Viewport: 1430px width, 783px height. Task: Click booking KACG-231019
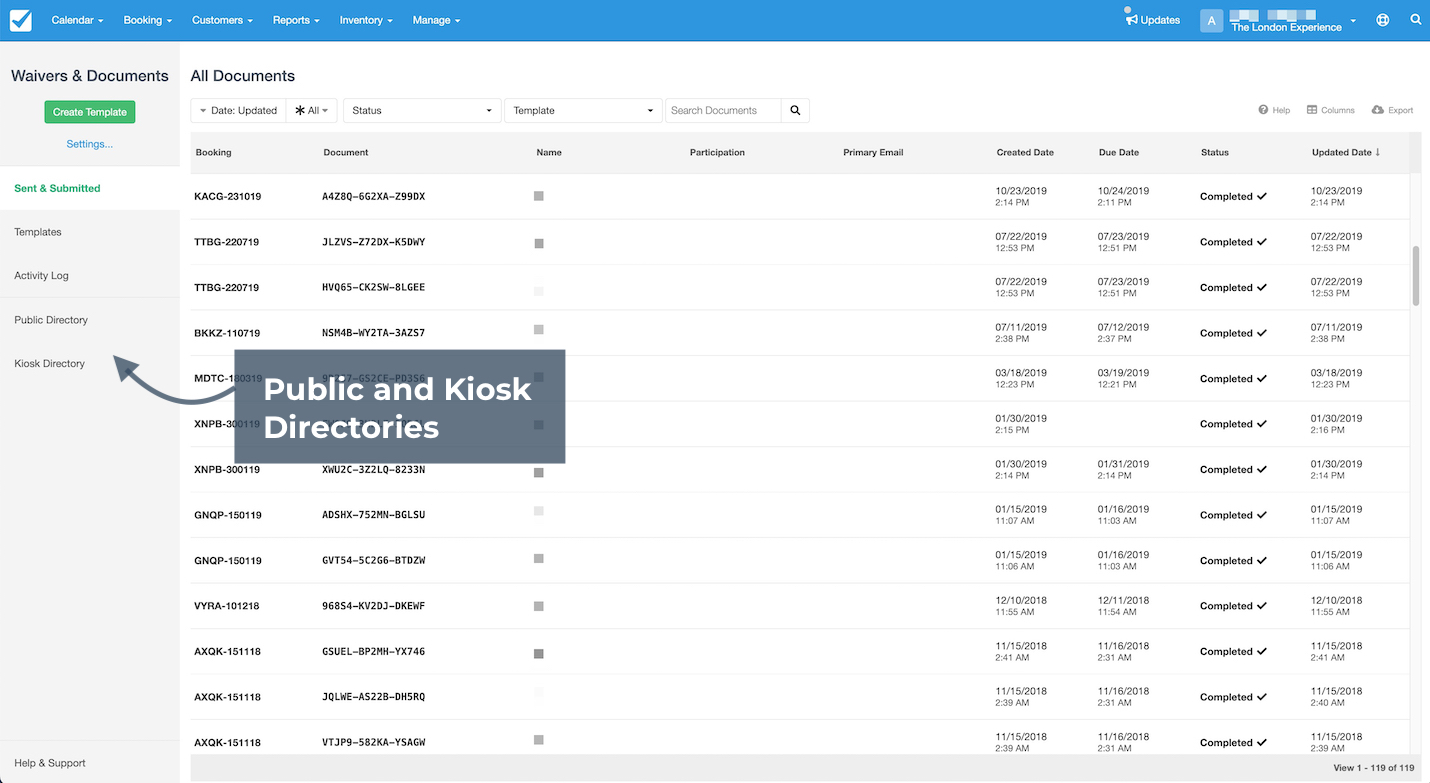(x=227, y=197)
